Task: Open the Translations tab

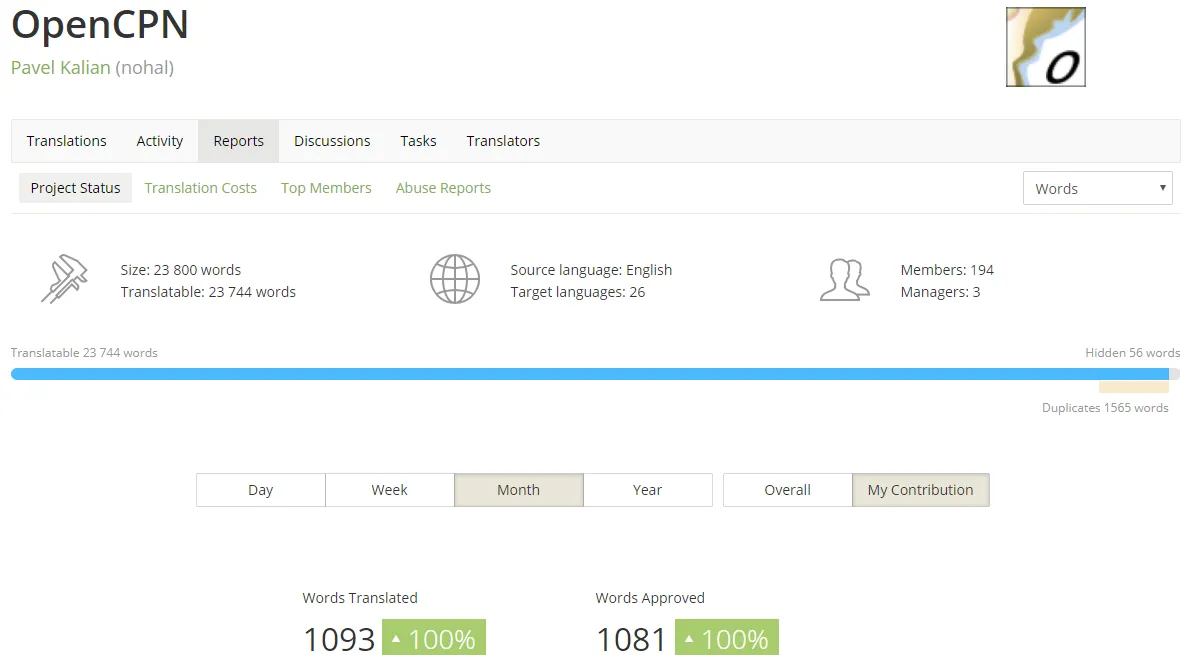Action: [x=66, y=141]
